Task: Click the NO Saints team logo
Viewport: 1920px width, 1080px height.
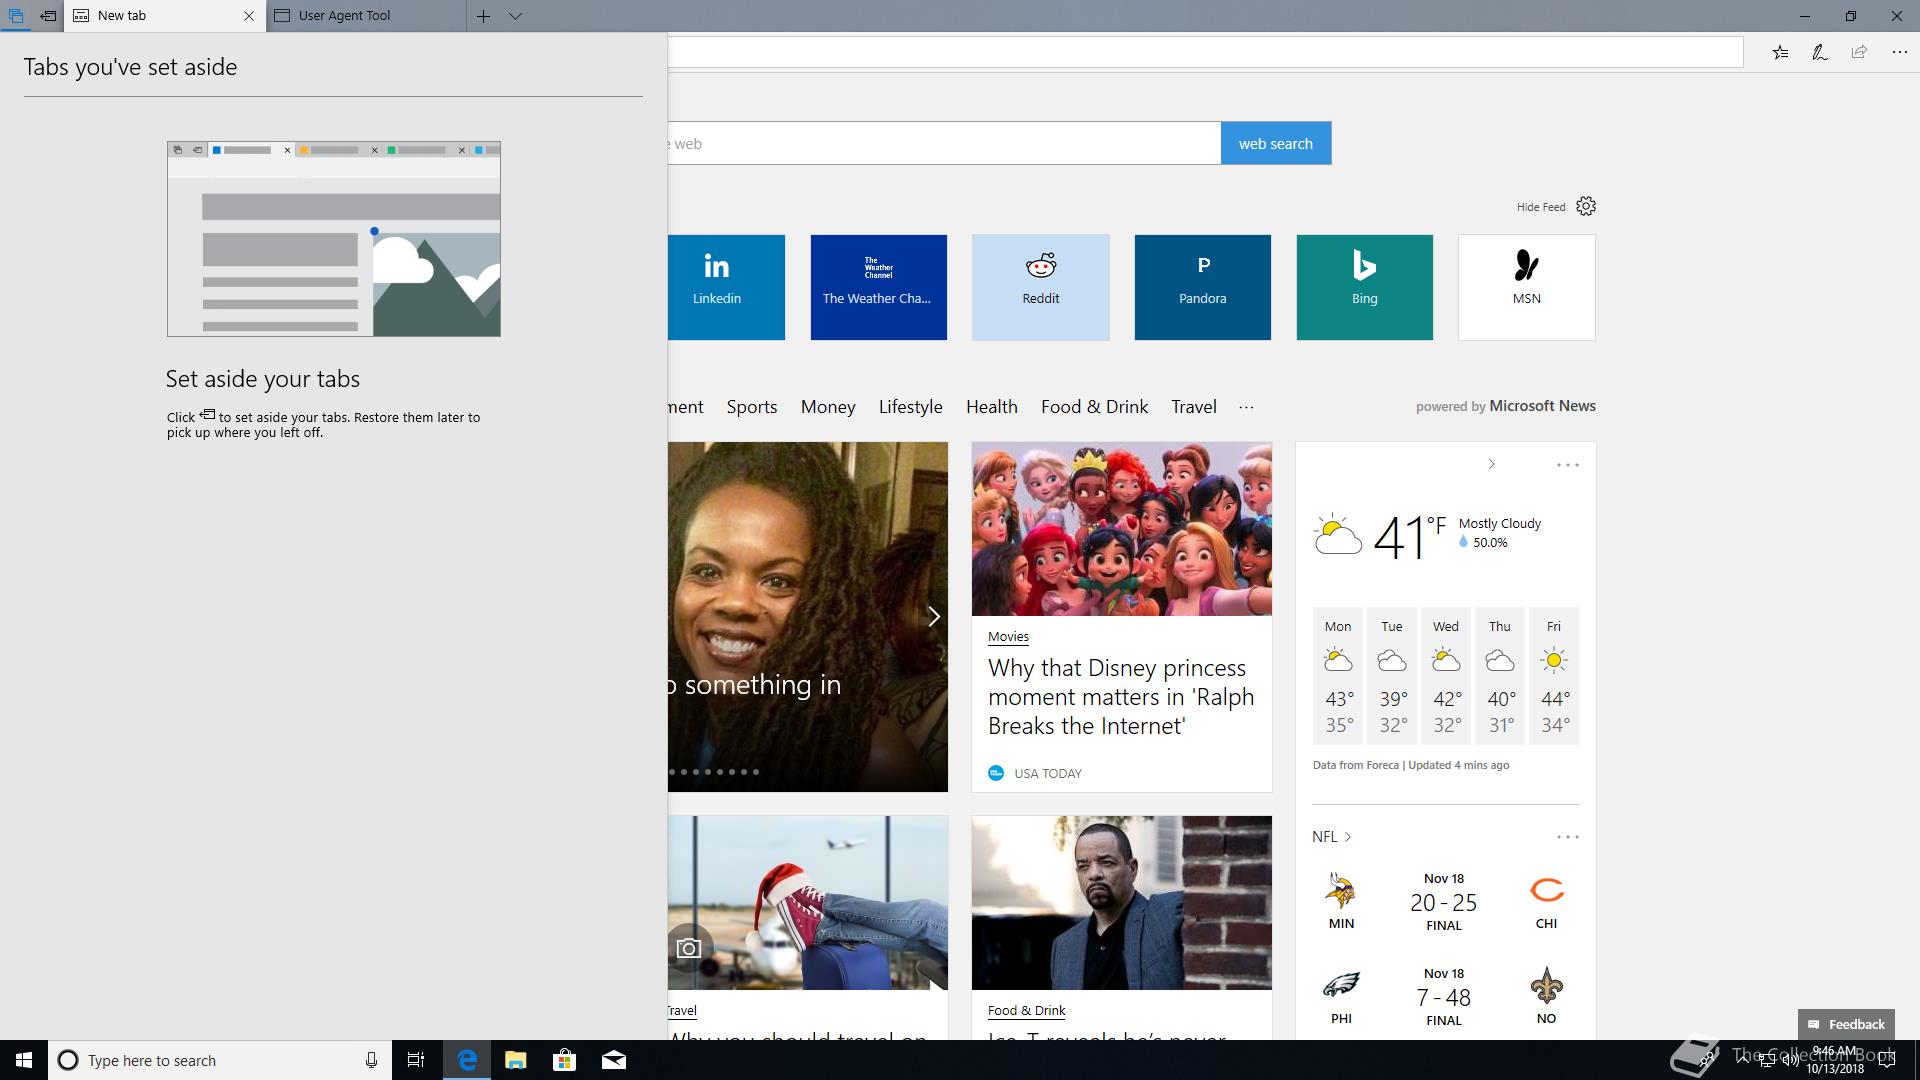Action: tap(1546, 986)
